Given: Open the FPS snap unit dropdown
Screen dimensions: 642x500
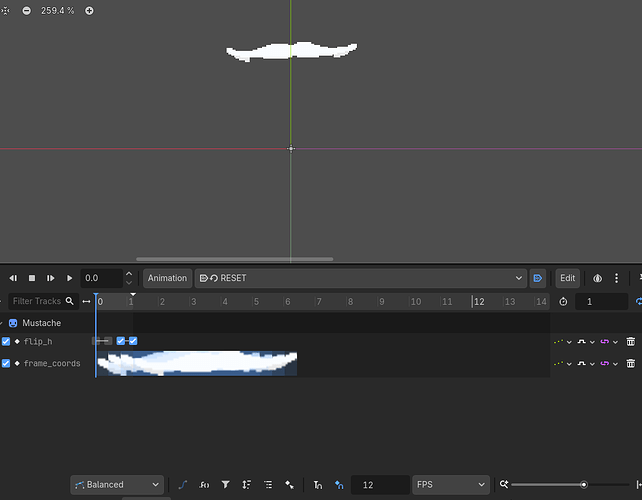Looking at the screenshot, I should 451,485.
